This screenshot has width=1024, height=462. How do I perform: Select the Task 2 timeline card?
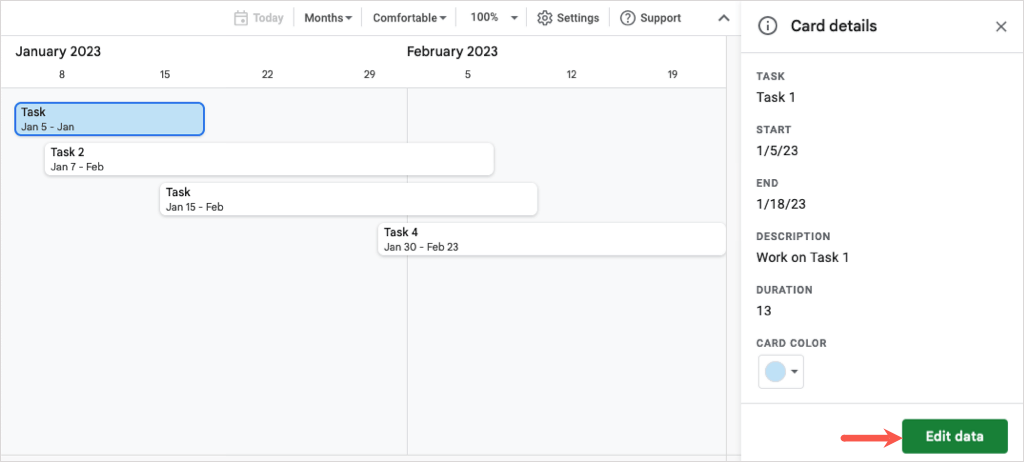269,159
